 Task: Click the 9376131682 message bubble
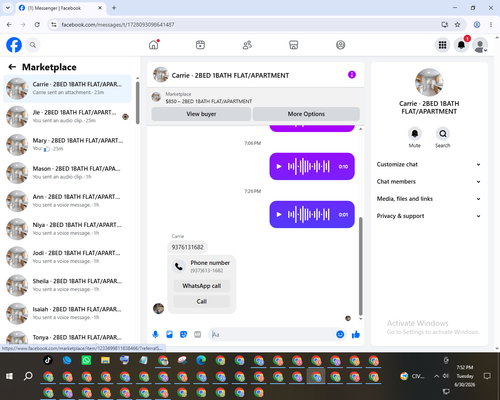click(x=187, y=247)
